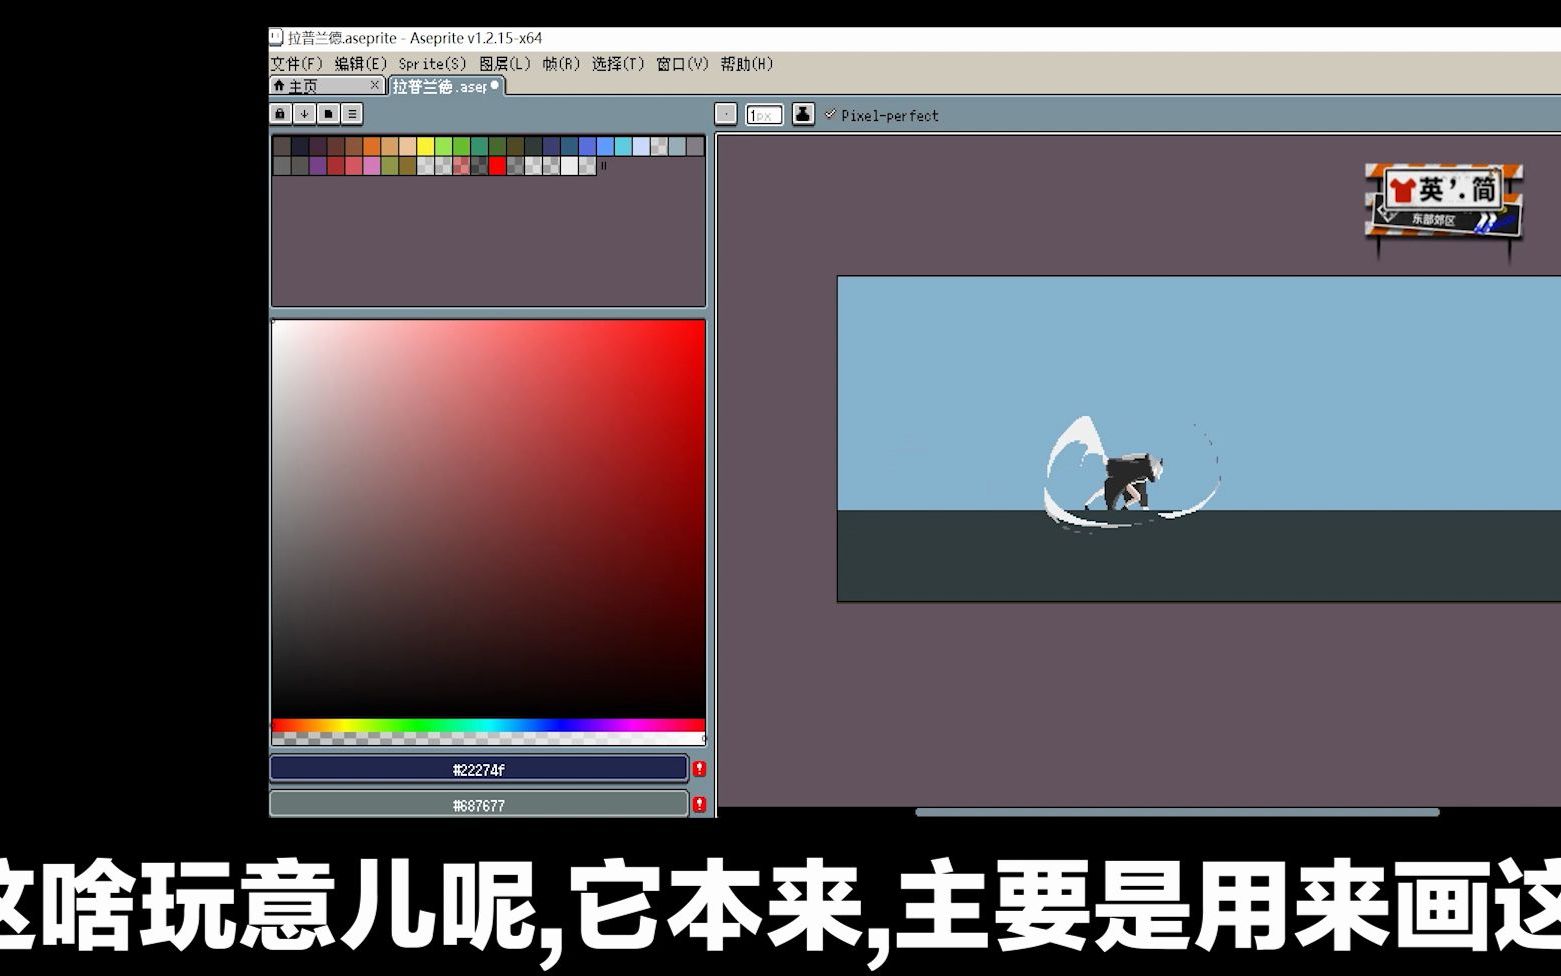Open the Sprite(S) menu
This screenshot has width=1561, height=976.
[x=432, y=64]
